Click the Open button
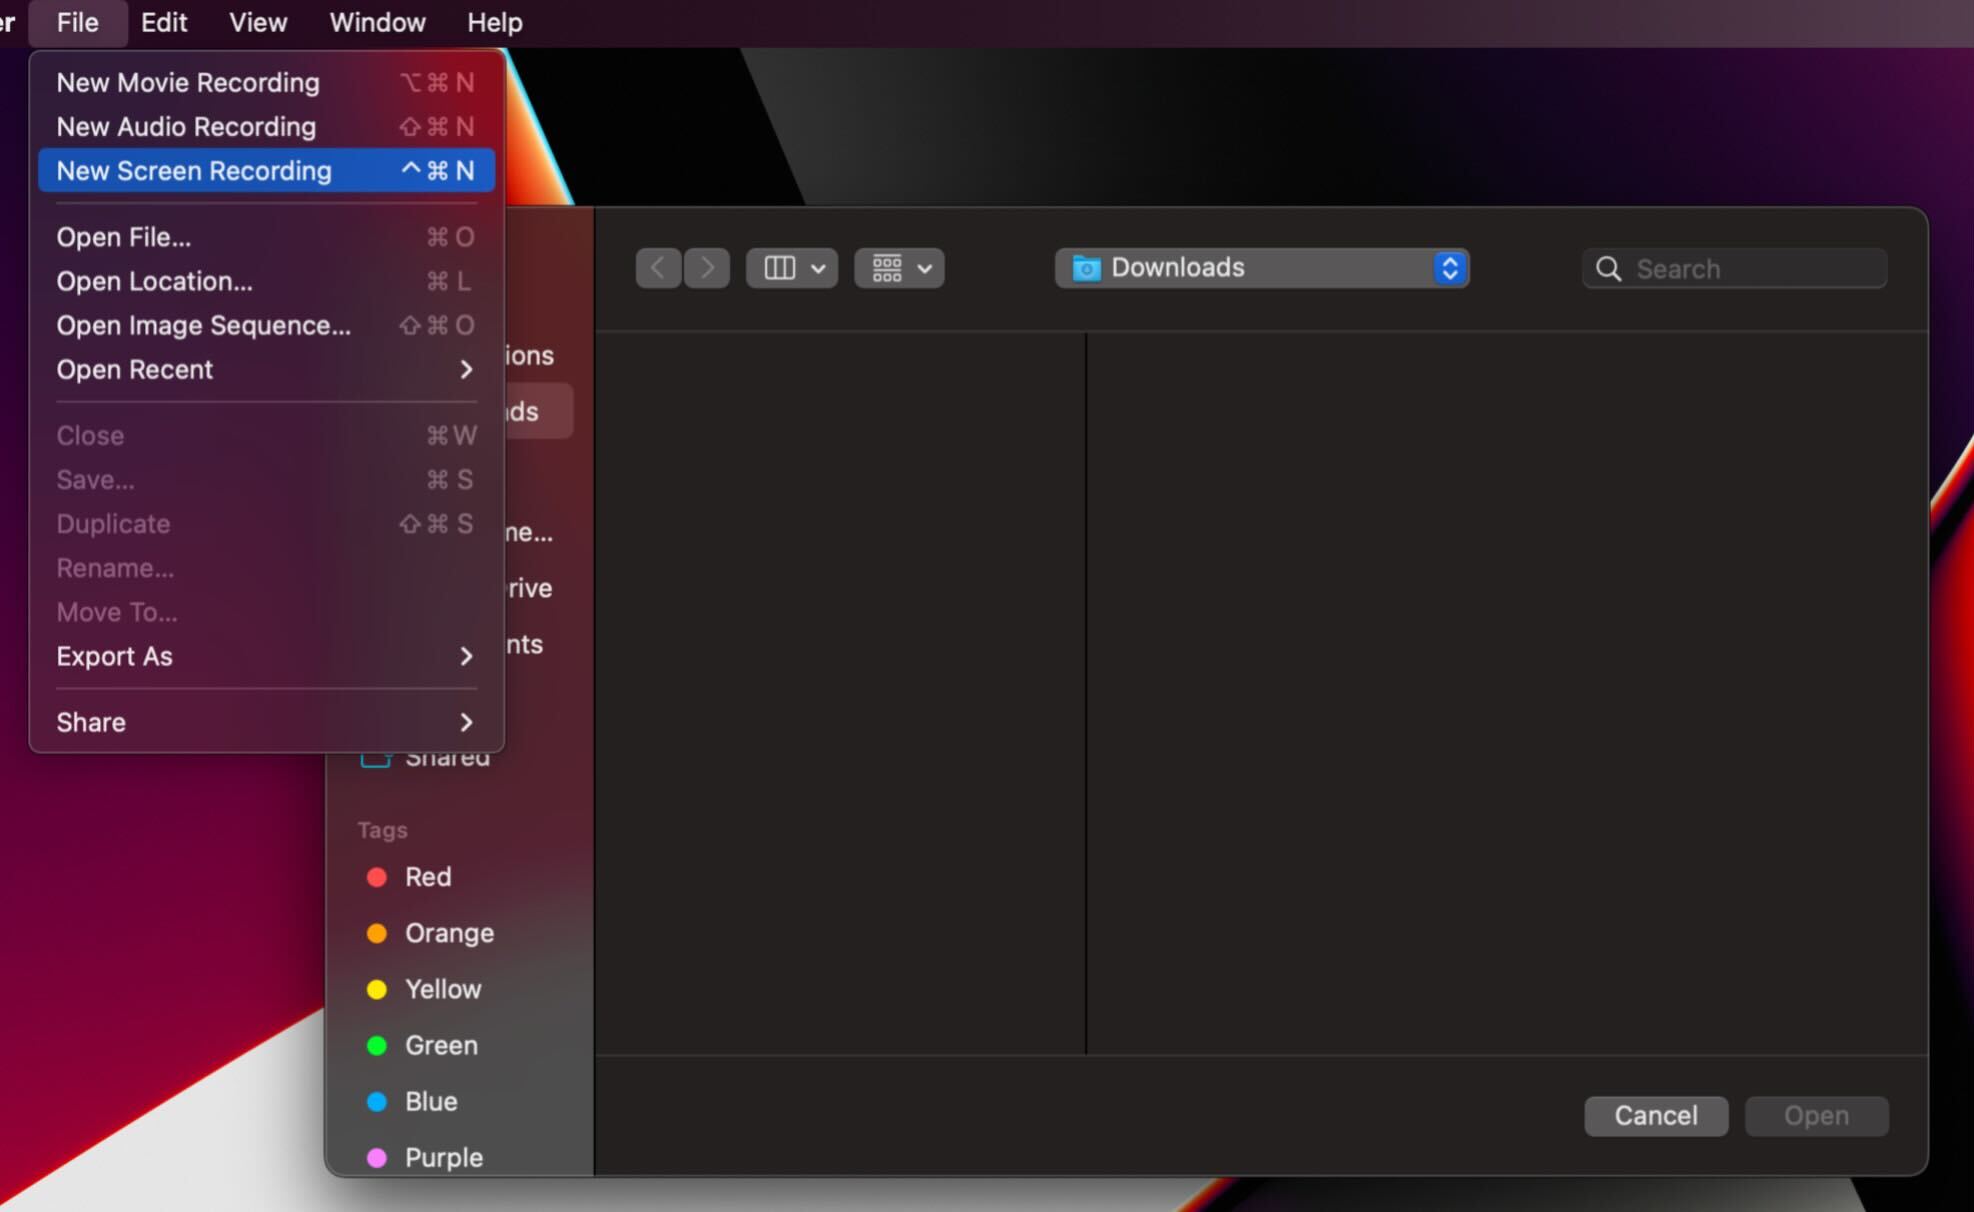1974x1212 pixels. point(1816,1116)
